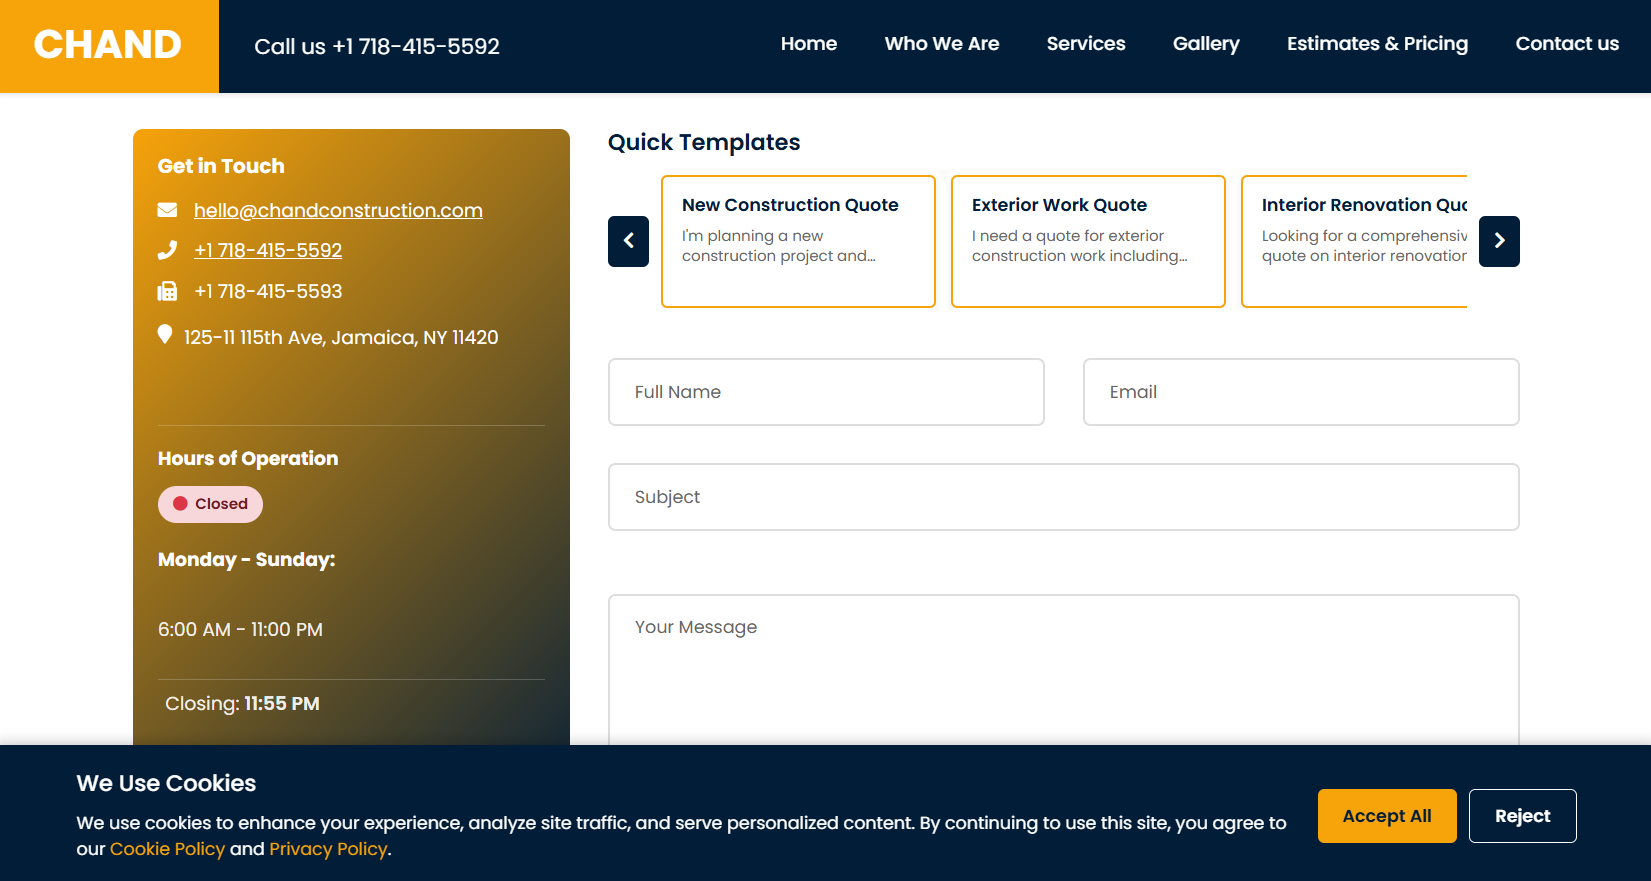Show next quick templates with right arrow
The image size is (1651, 881).
click(x=1499, y=241)
